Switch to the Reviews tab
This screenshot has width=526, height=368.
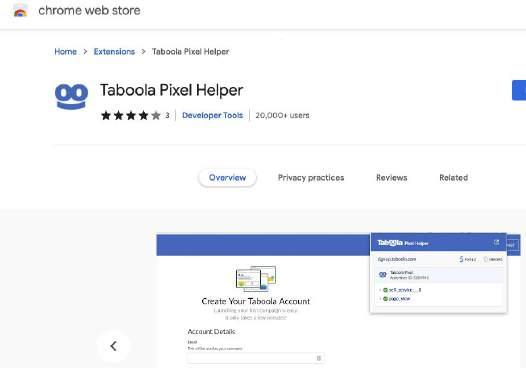click(x=391, y=178)
